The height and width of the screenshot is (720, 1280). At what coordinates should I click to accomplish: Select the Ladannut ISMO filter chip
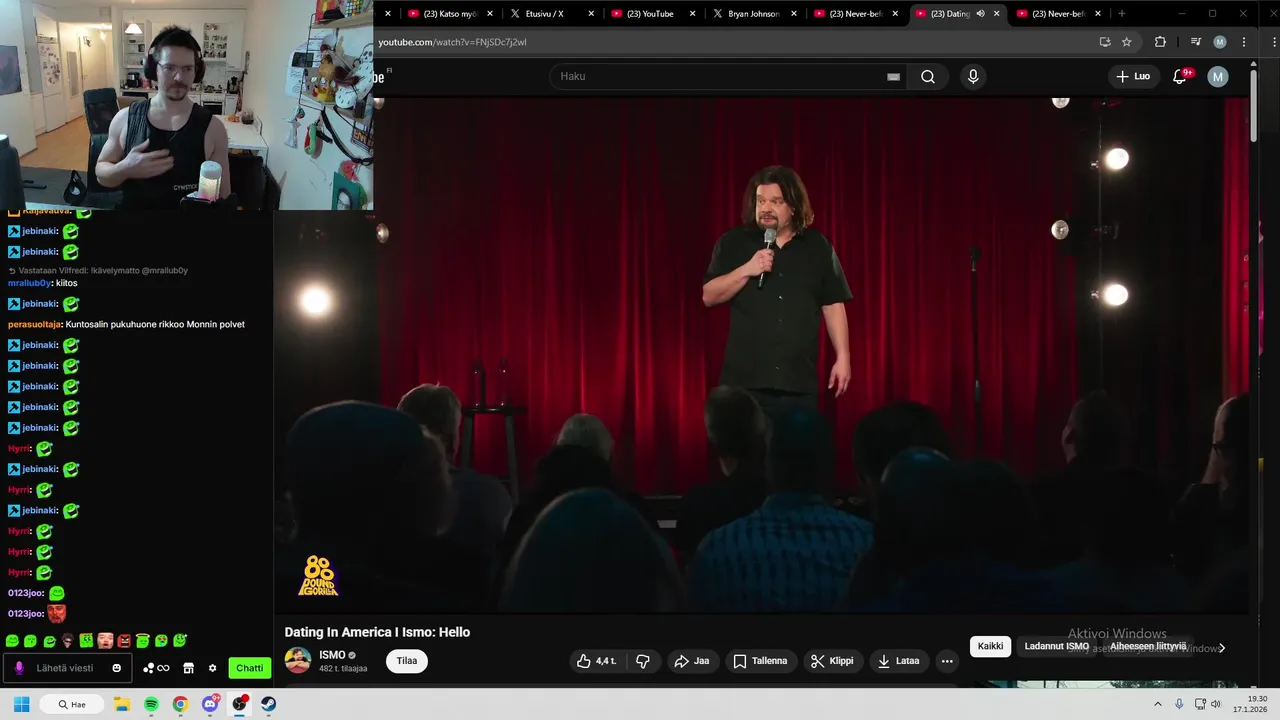click(1056, 646)
